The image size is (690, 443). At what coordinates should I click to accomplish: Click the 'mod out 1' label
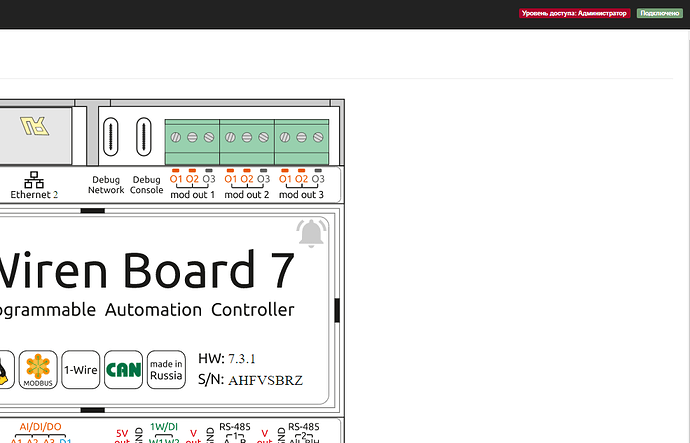192,194
